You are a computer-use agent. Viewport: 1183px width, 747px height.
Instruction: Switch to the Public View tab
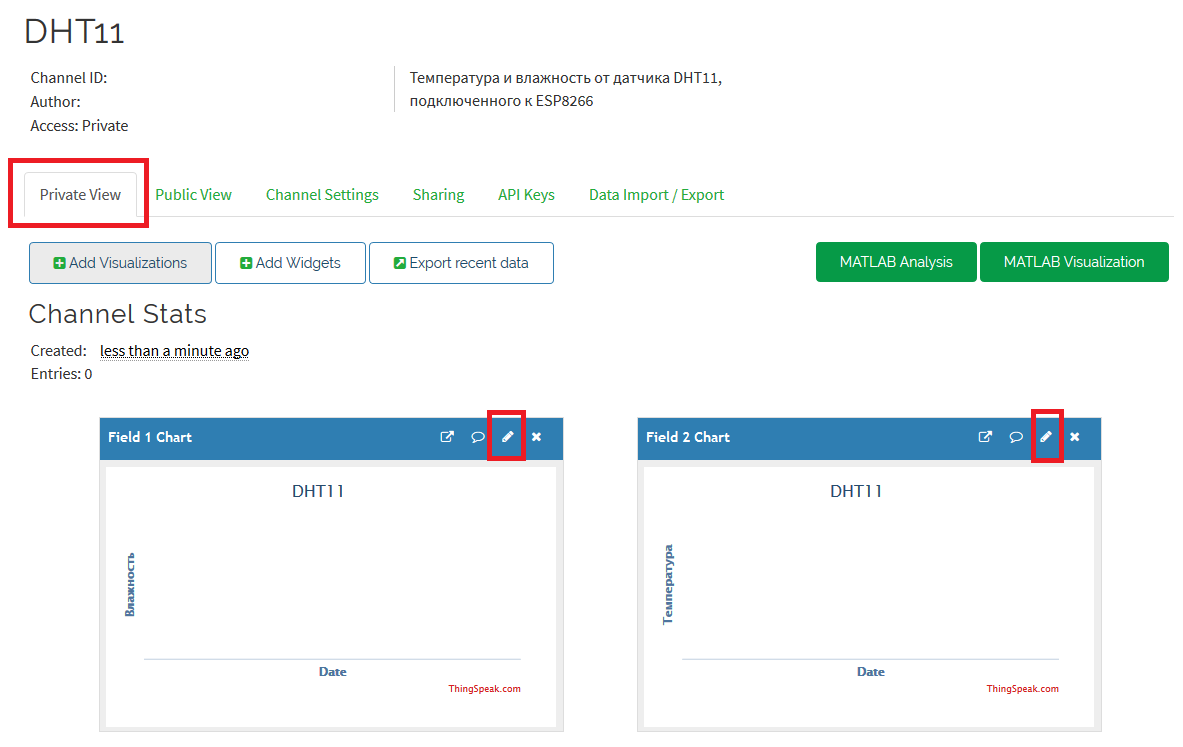tap(193, 195)
